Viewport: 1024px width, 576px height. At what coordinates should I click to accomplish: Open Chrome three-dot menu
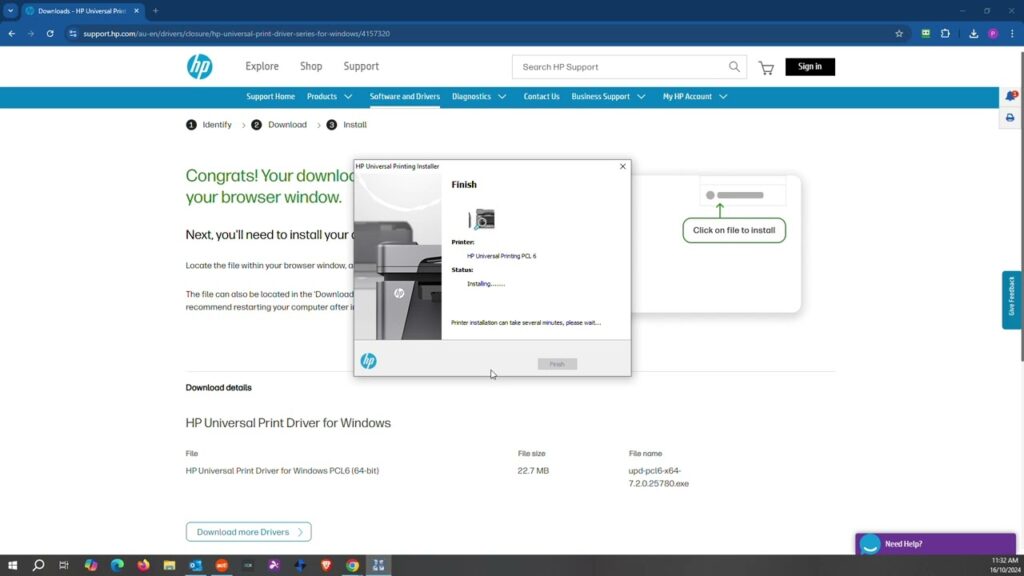tap(1012, 33)
